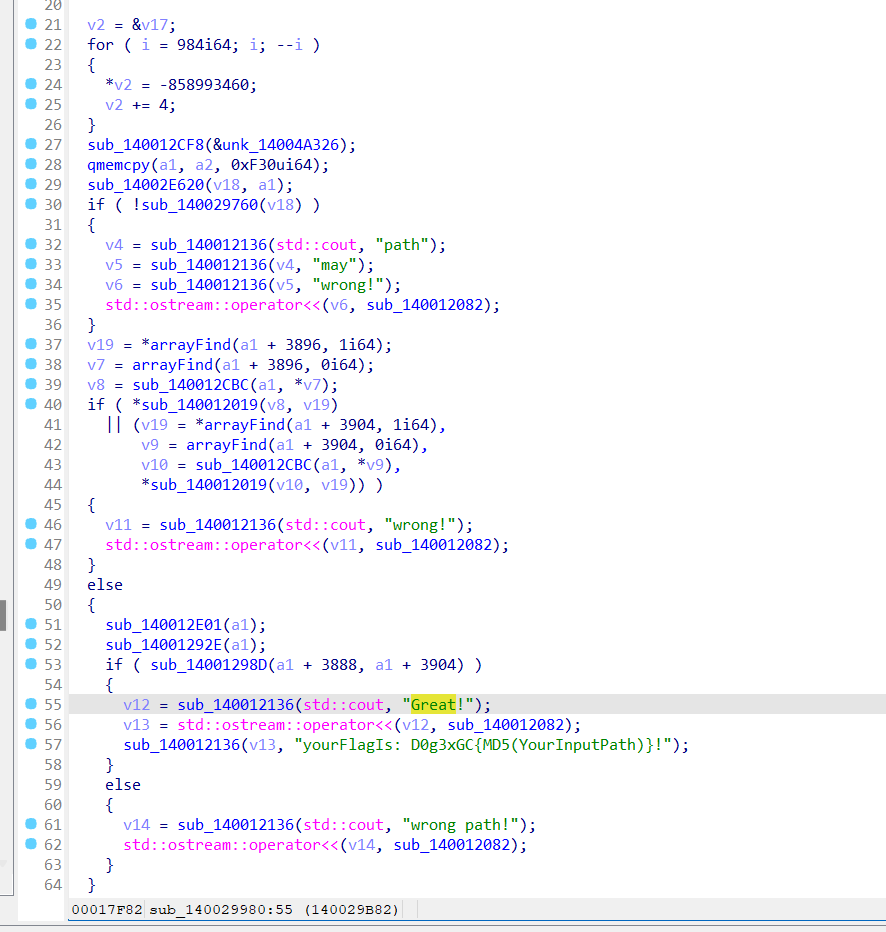Set breakpoint marker beside line 57

coord(31,744)
